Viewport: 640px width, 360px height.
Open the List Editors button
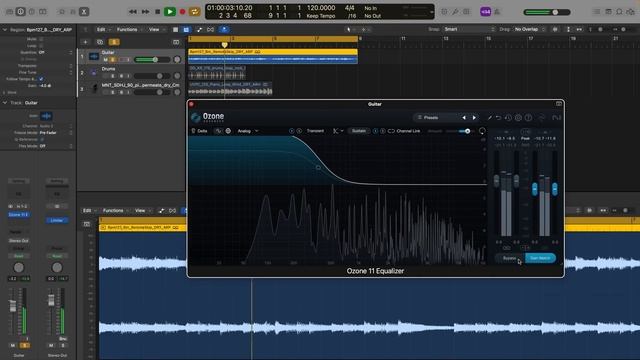click(597, 12)
